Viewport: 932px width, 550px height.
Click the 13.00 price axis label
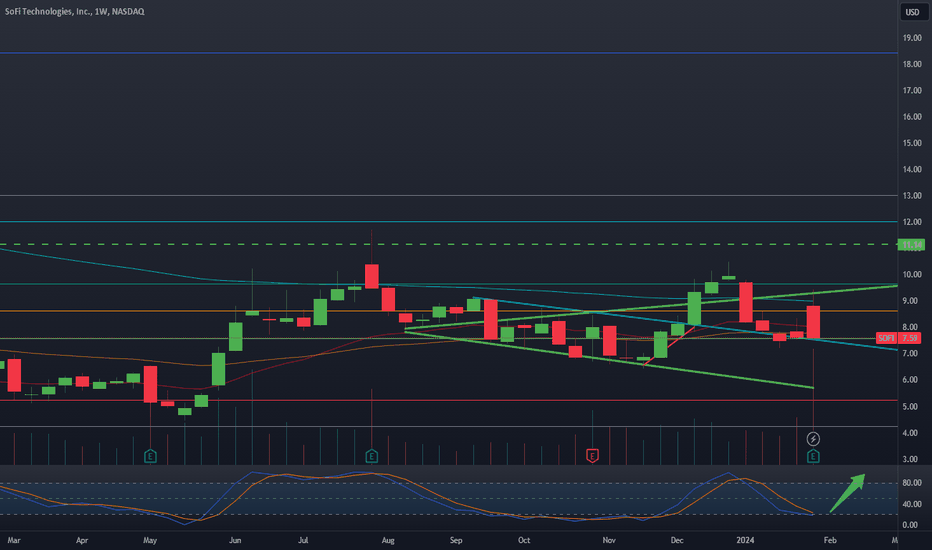(912, 195)
